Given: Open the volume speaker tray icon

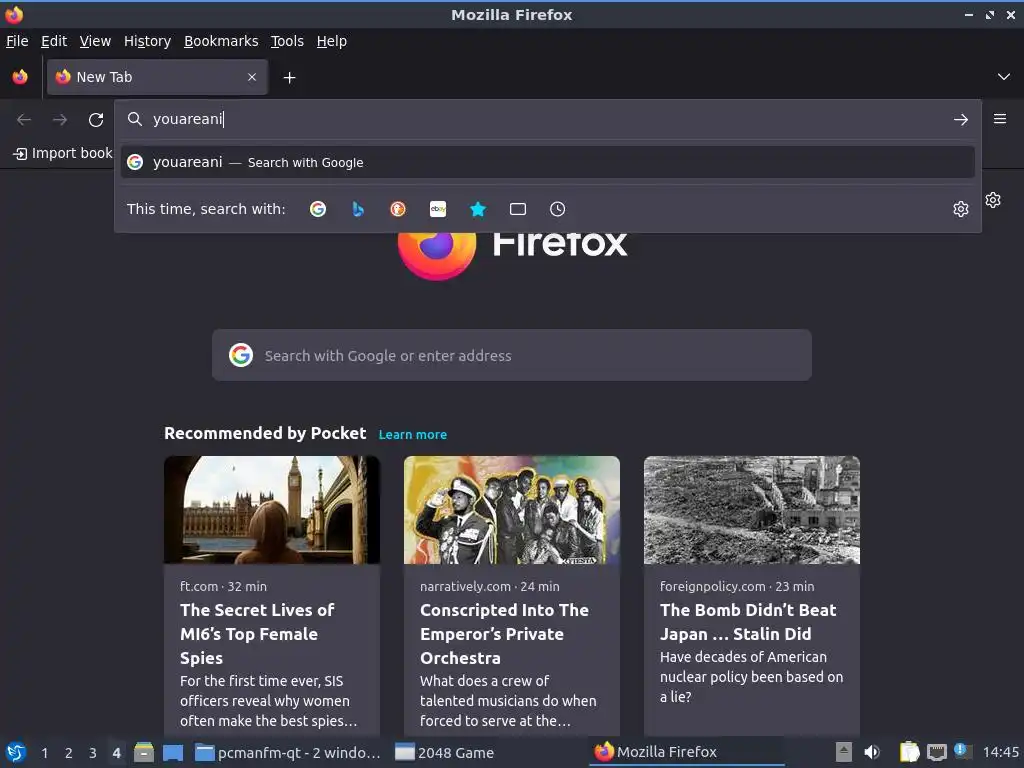Looking at the screenshot, I should 872,752.
